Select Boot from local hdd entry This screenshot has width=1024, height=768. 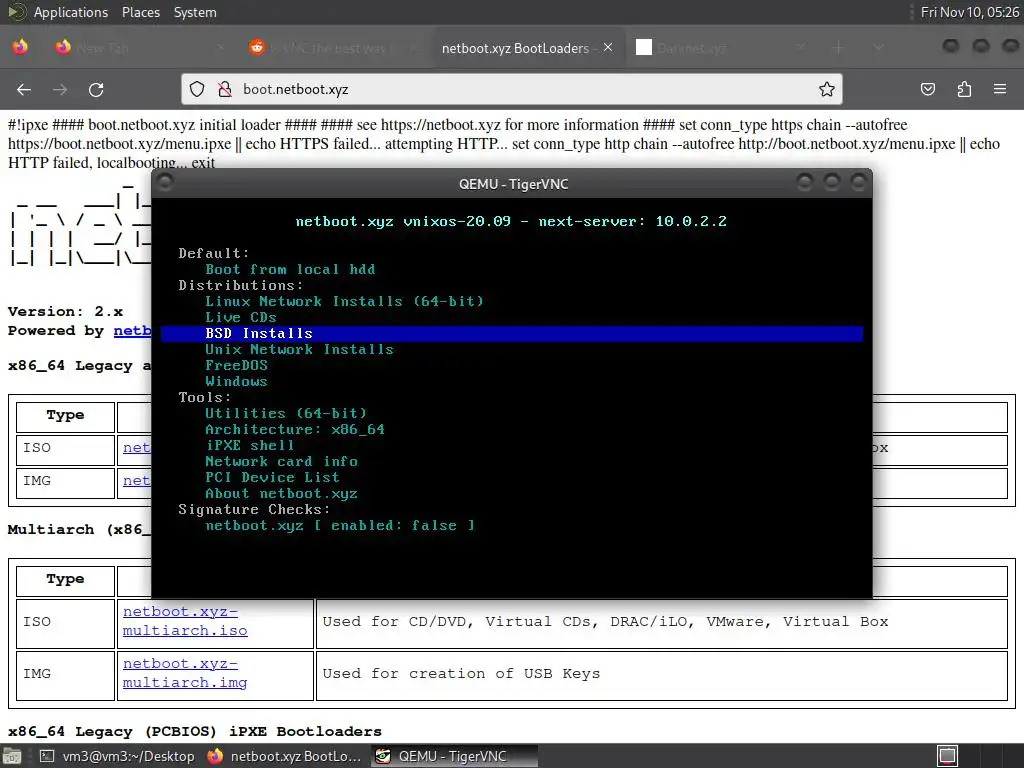click(x=290, y=269)
